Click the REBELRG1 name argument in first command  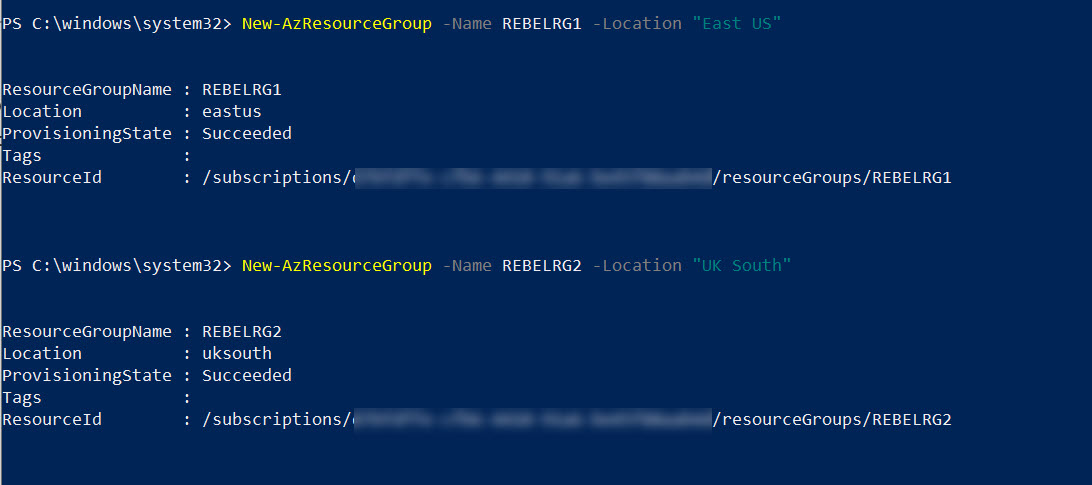[x=542, y=24]
